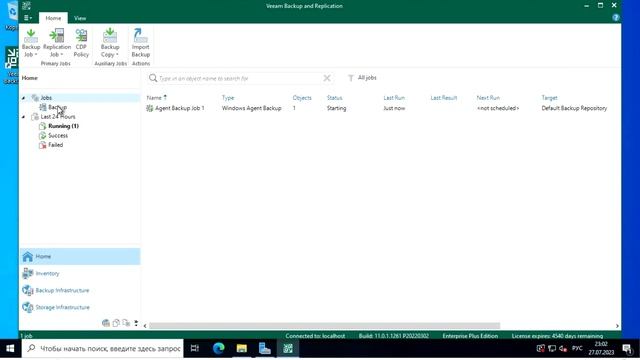Select Running (1) in the tree
640x360 pixels.
click(63, 126)
